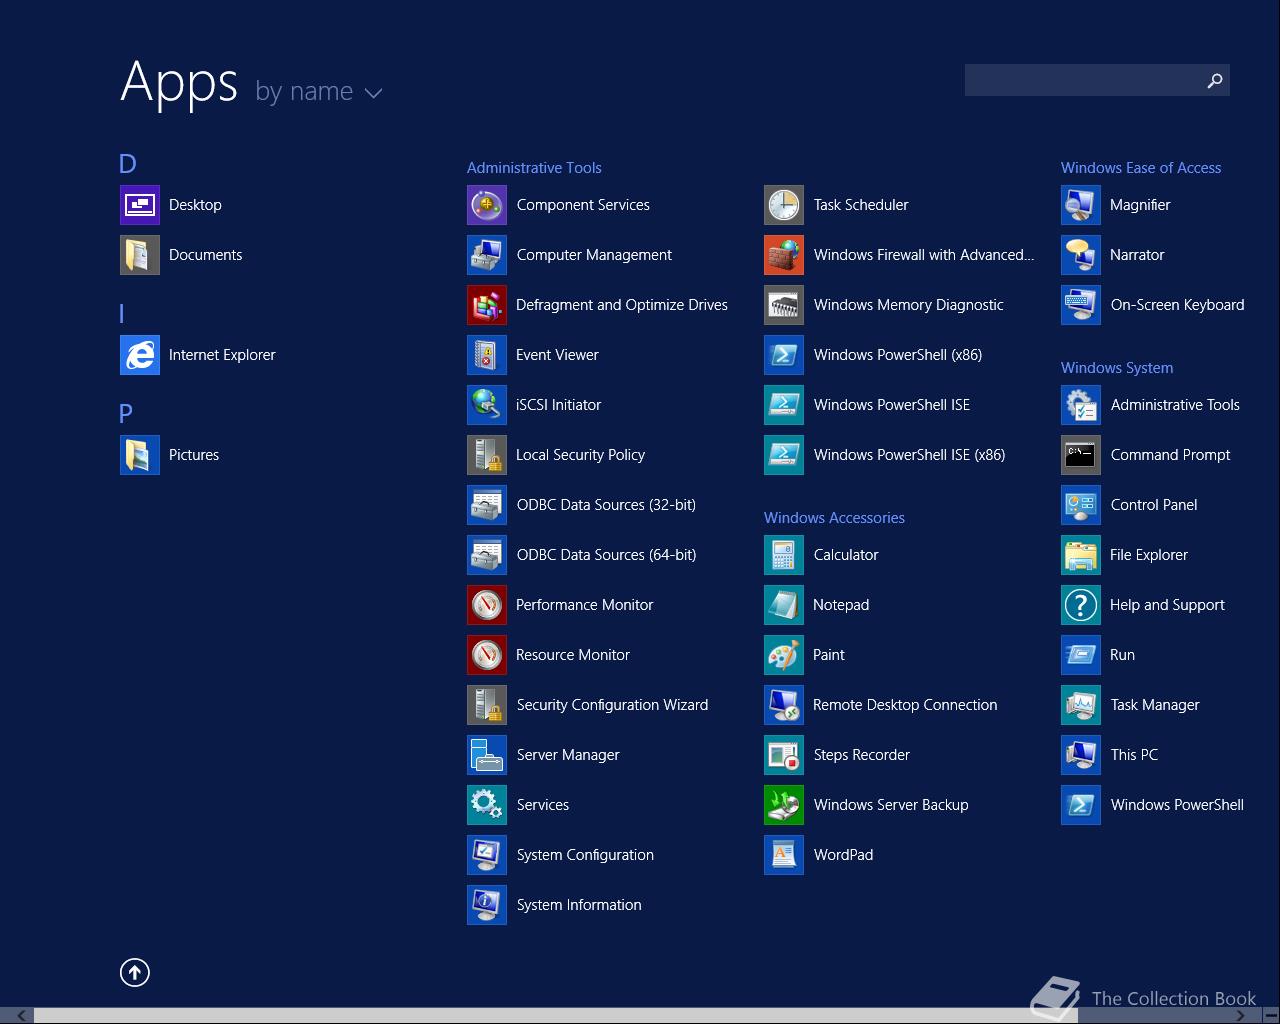Screen dimensions: 1280x1024
Task: Open System Configuration icon
Action: click(x=487, y=855)
